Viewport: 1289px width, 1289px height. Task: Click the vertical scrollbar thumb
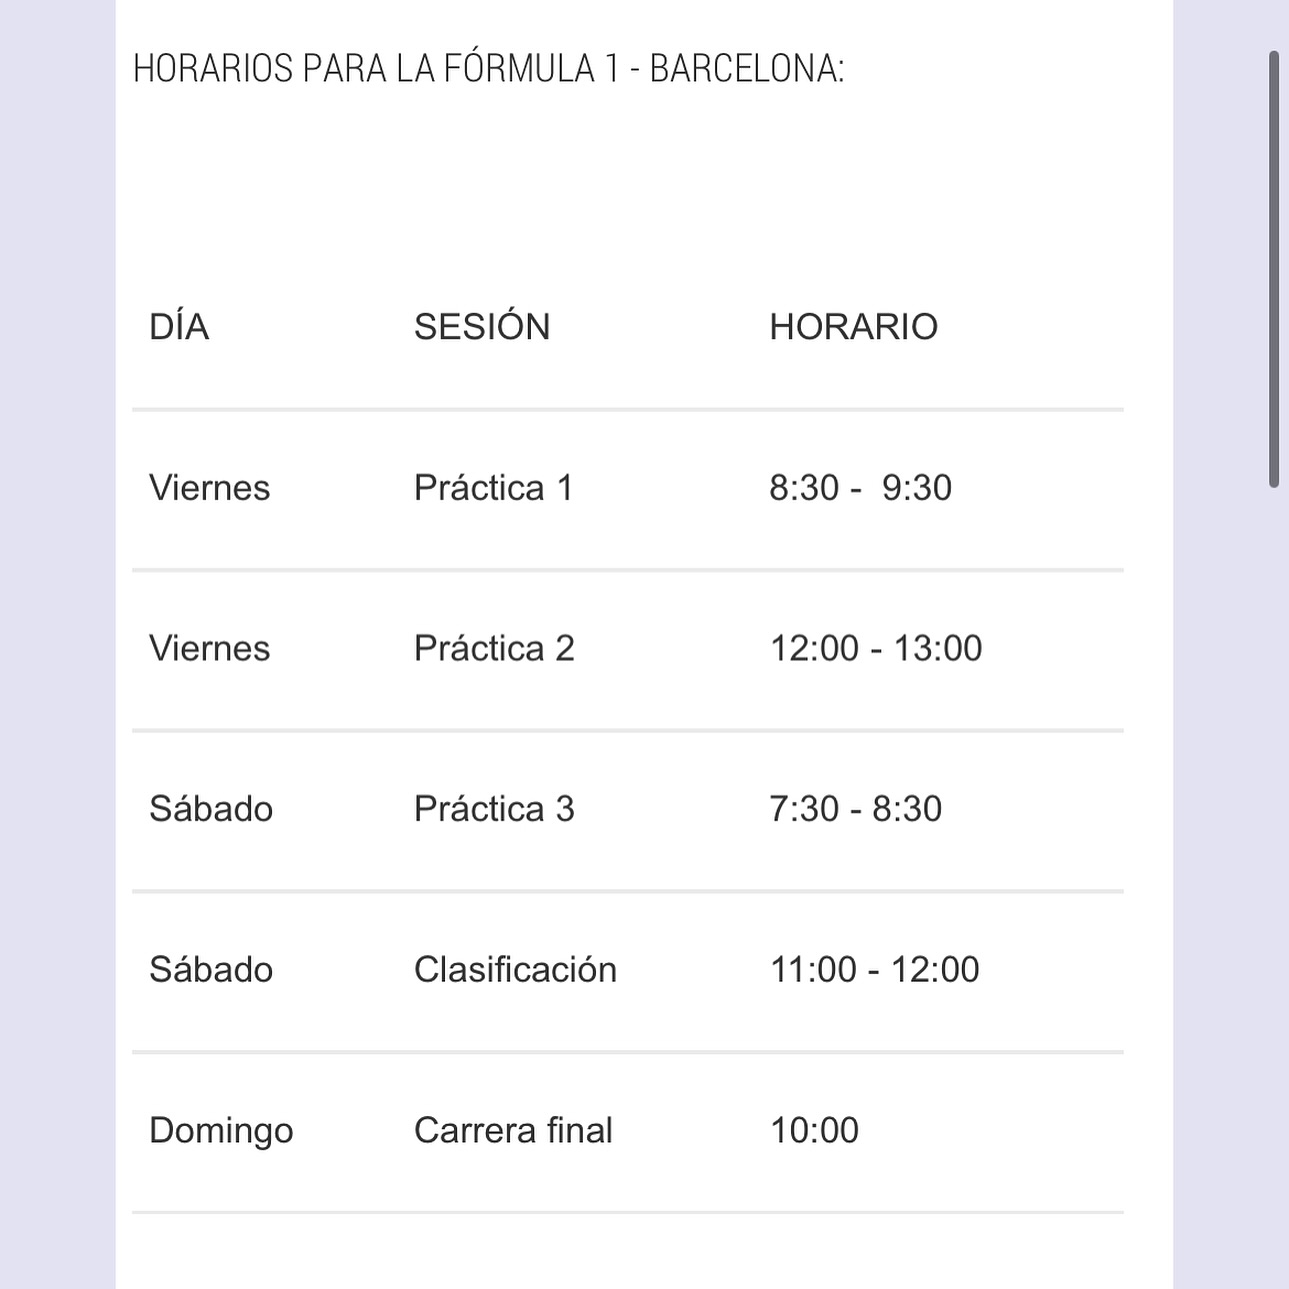tap(1274, 270)
